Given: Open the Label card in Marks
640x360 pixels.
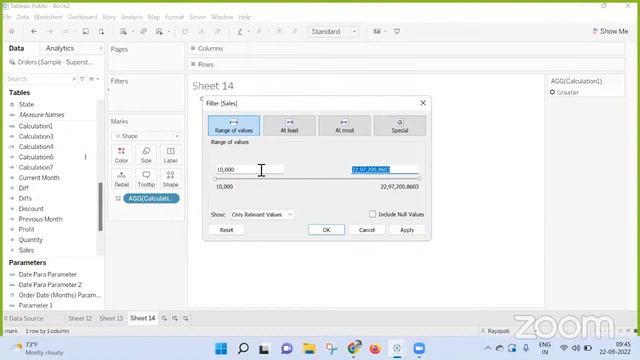Looking at the screenshot, I should pos(171,155).
